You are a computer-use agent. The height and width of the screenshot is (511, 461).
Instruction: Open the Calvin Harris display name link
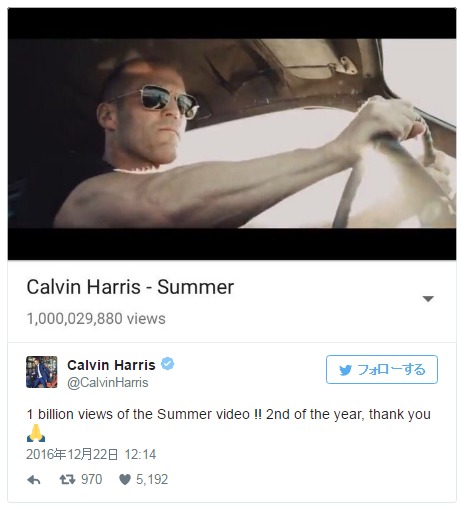(111, 365)
